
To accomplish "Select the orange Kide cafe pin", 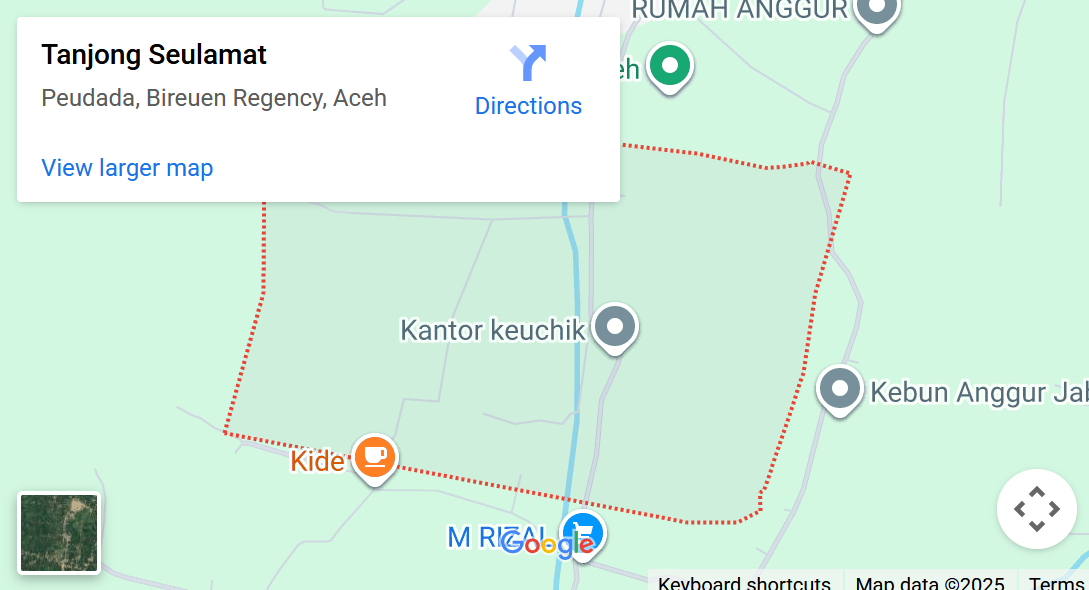I will (375, 459).
